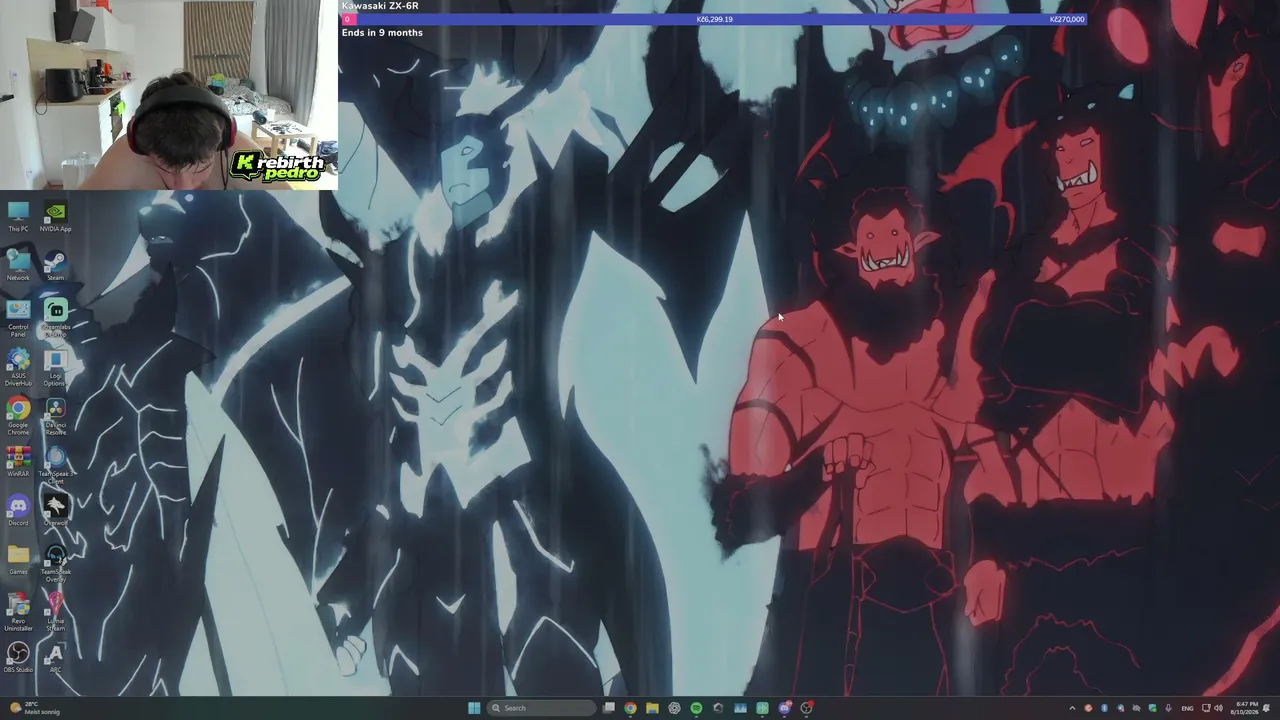Click the webcam overlay video

(169, 95)
